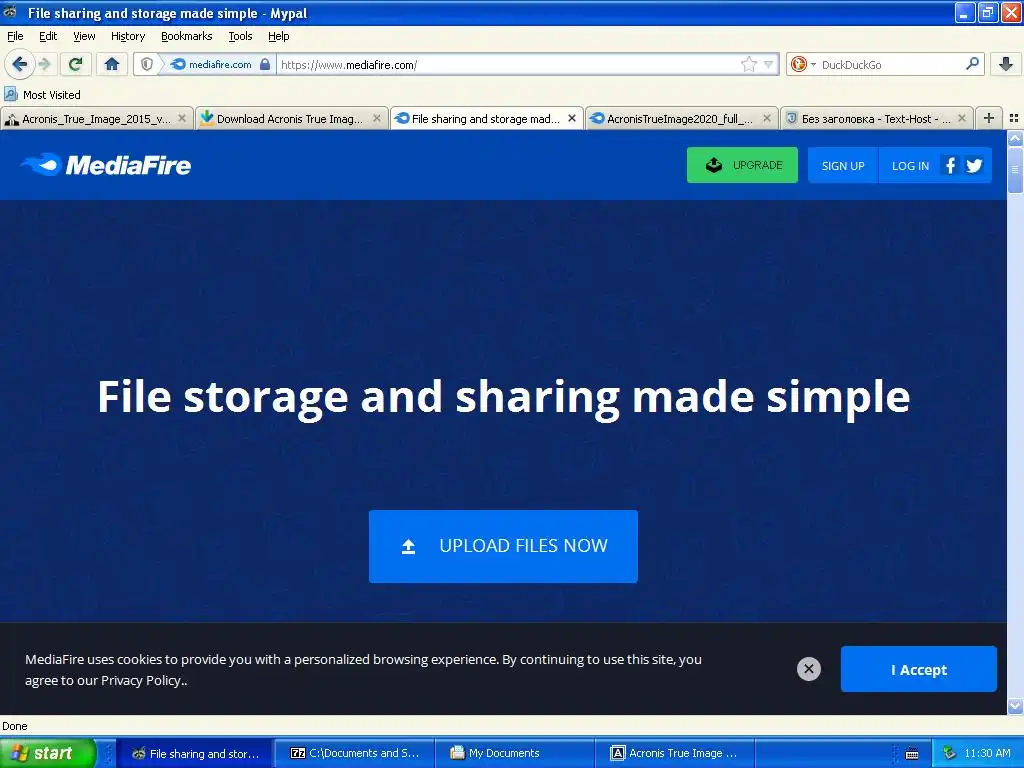
Task: Close the Acronis_True_Image_2015 tab
Action: (182, 118)
